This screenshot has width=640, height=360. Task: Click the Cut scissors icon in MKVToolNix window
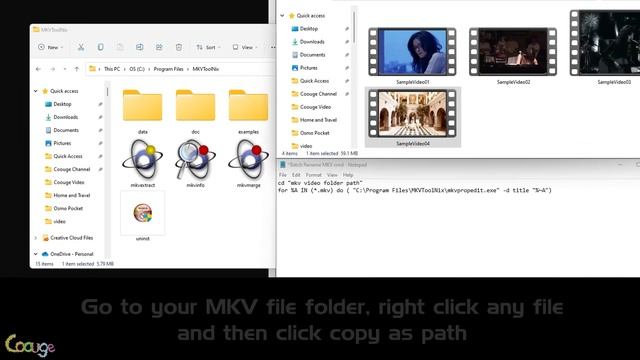click(81, 47)
